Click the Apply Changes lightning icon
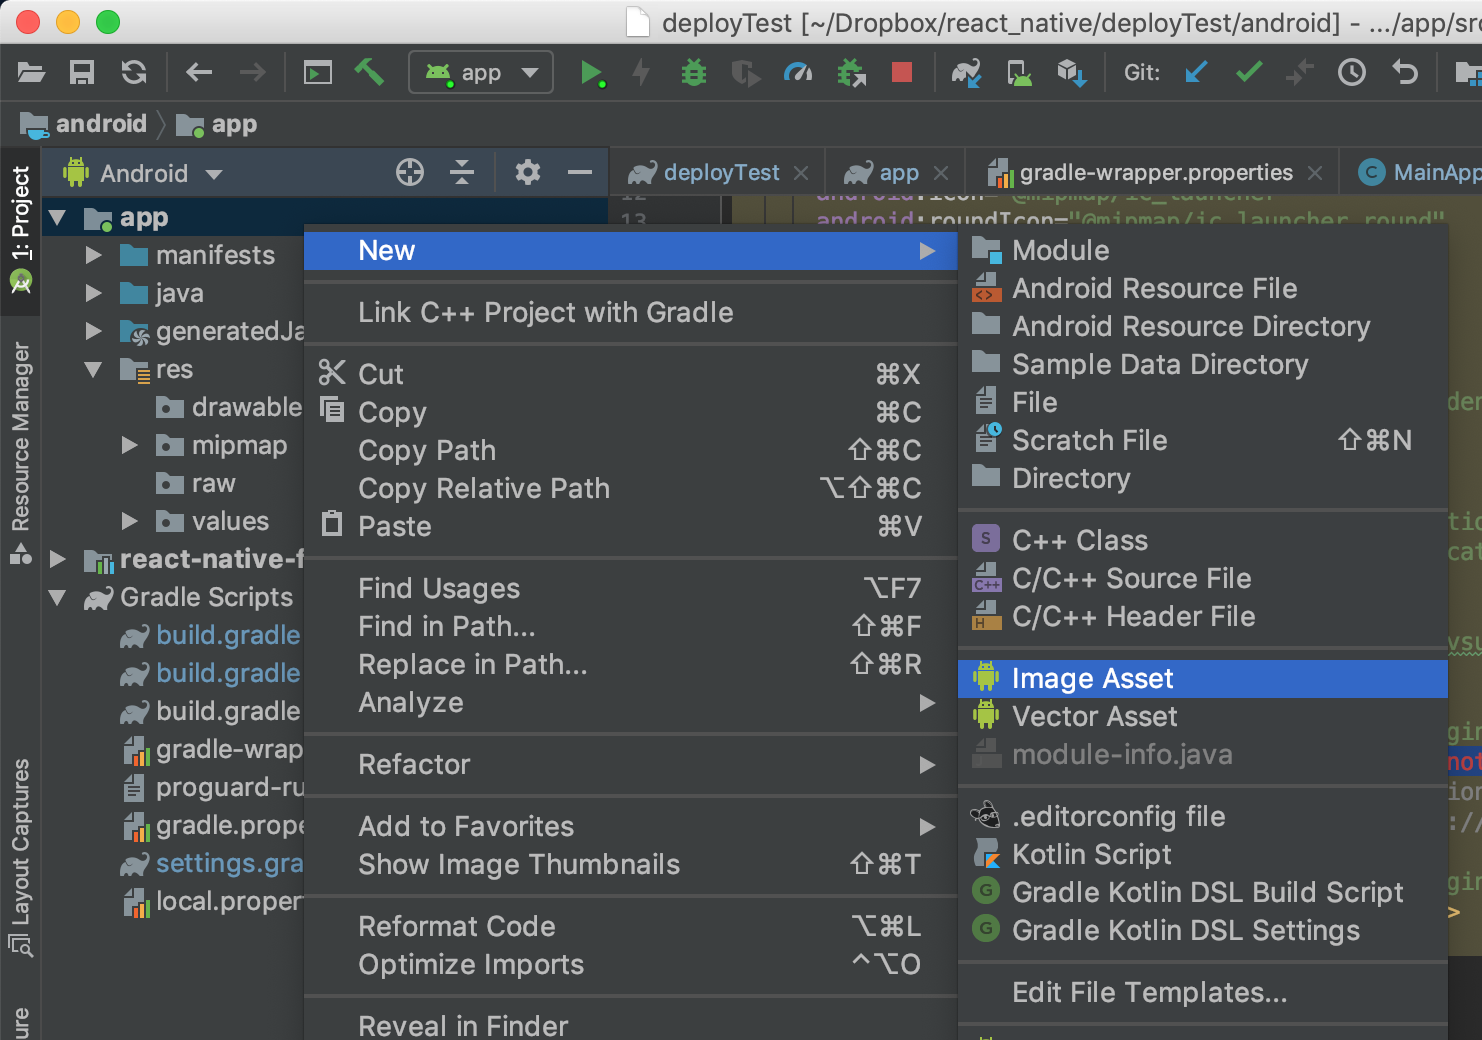The image size is (1482, 1040). [x=641, y=72]
